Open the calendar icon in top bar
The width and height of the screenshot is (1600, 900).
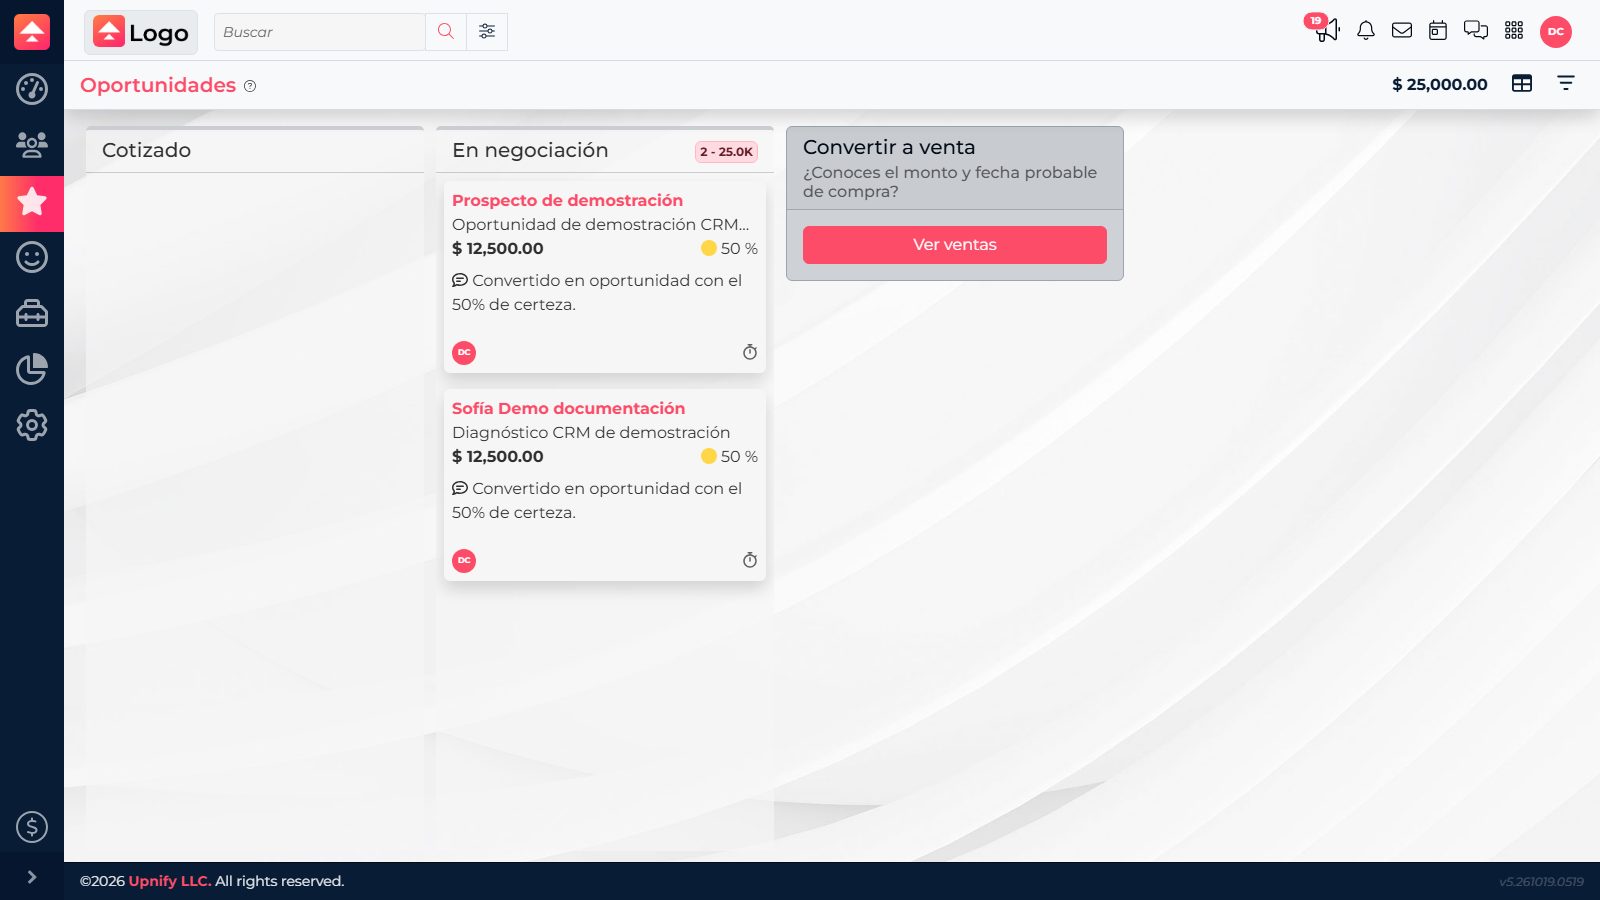(x=1438, y=31)
